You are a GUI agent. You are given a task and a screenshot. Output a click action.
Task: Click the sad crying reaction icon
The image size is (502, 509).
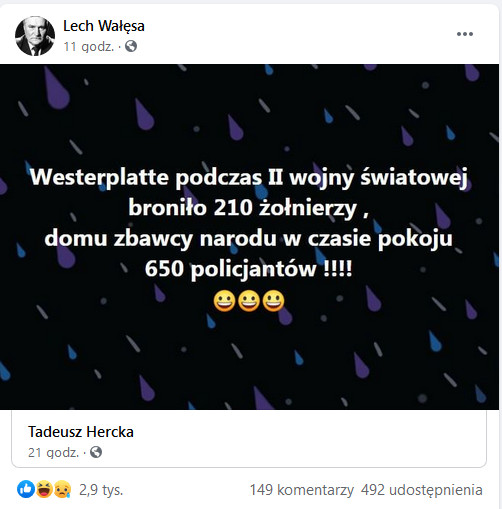pos(62,489)
